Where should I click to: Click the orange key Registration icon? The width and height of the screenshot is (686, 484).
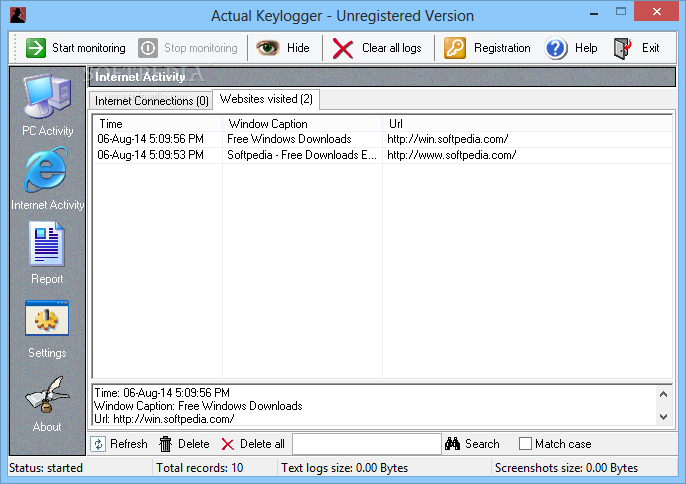pyautogui.click(x=455, y=48)
